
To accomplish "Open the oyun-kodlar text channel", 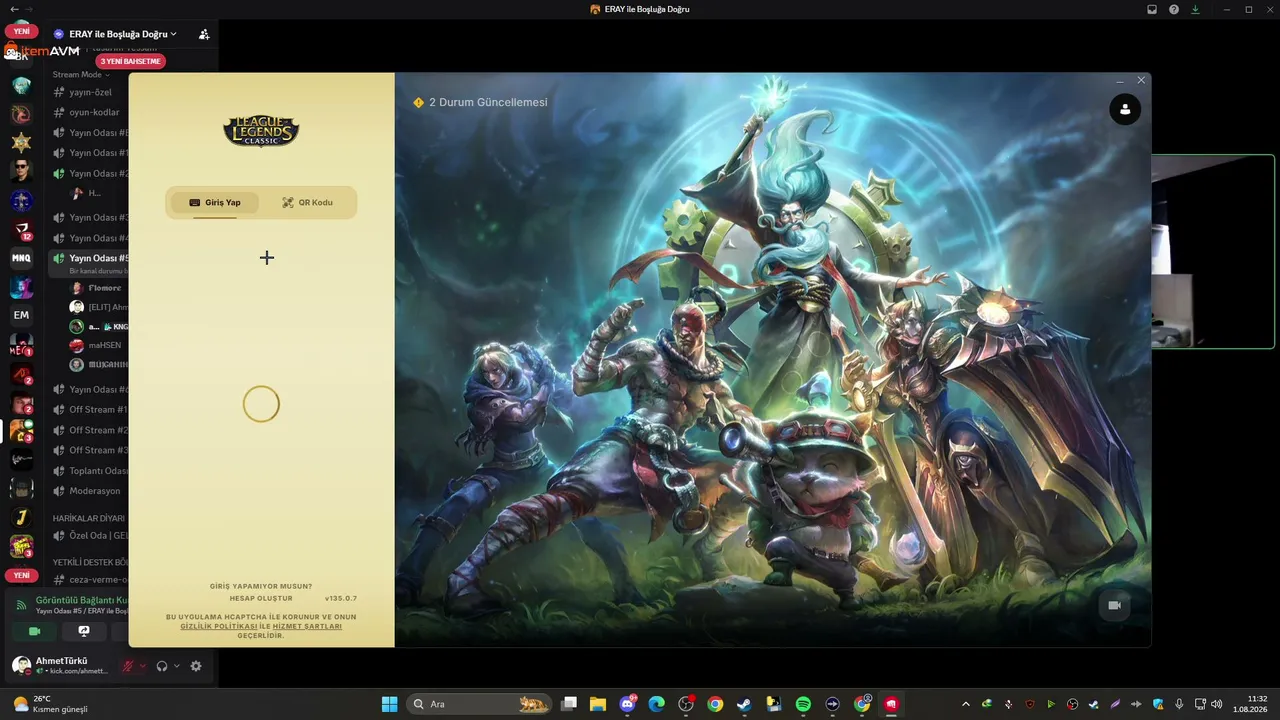I will click(90, 112).
